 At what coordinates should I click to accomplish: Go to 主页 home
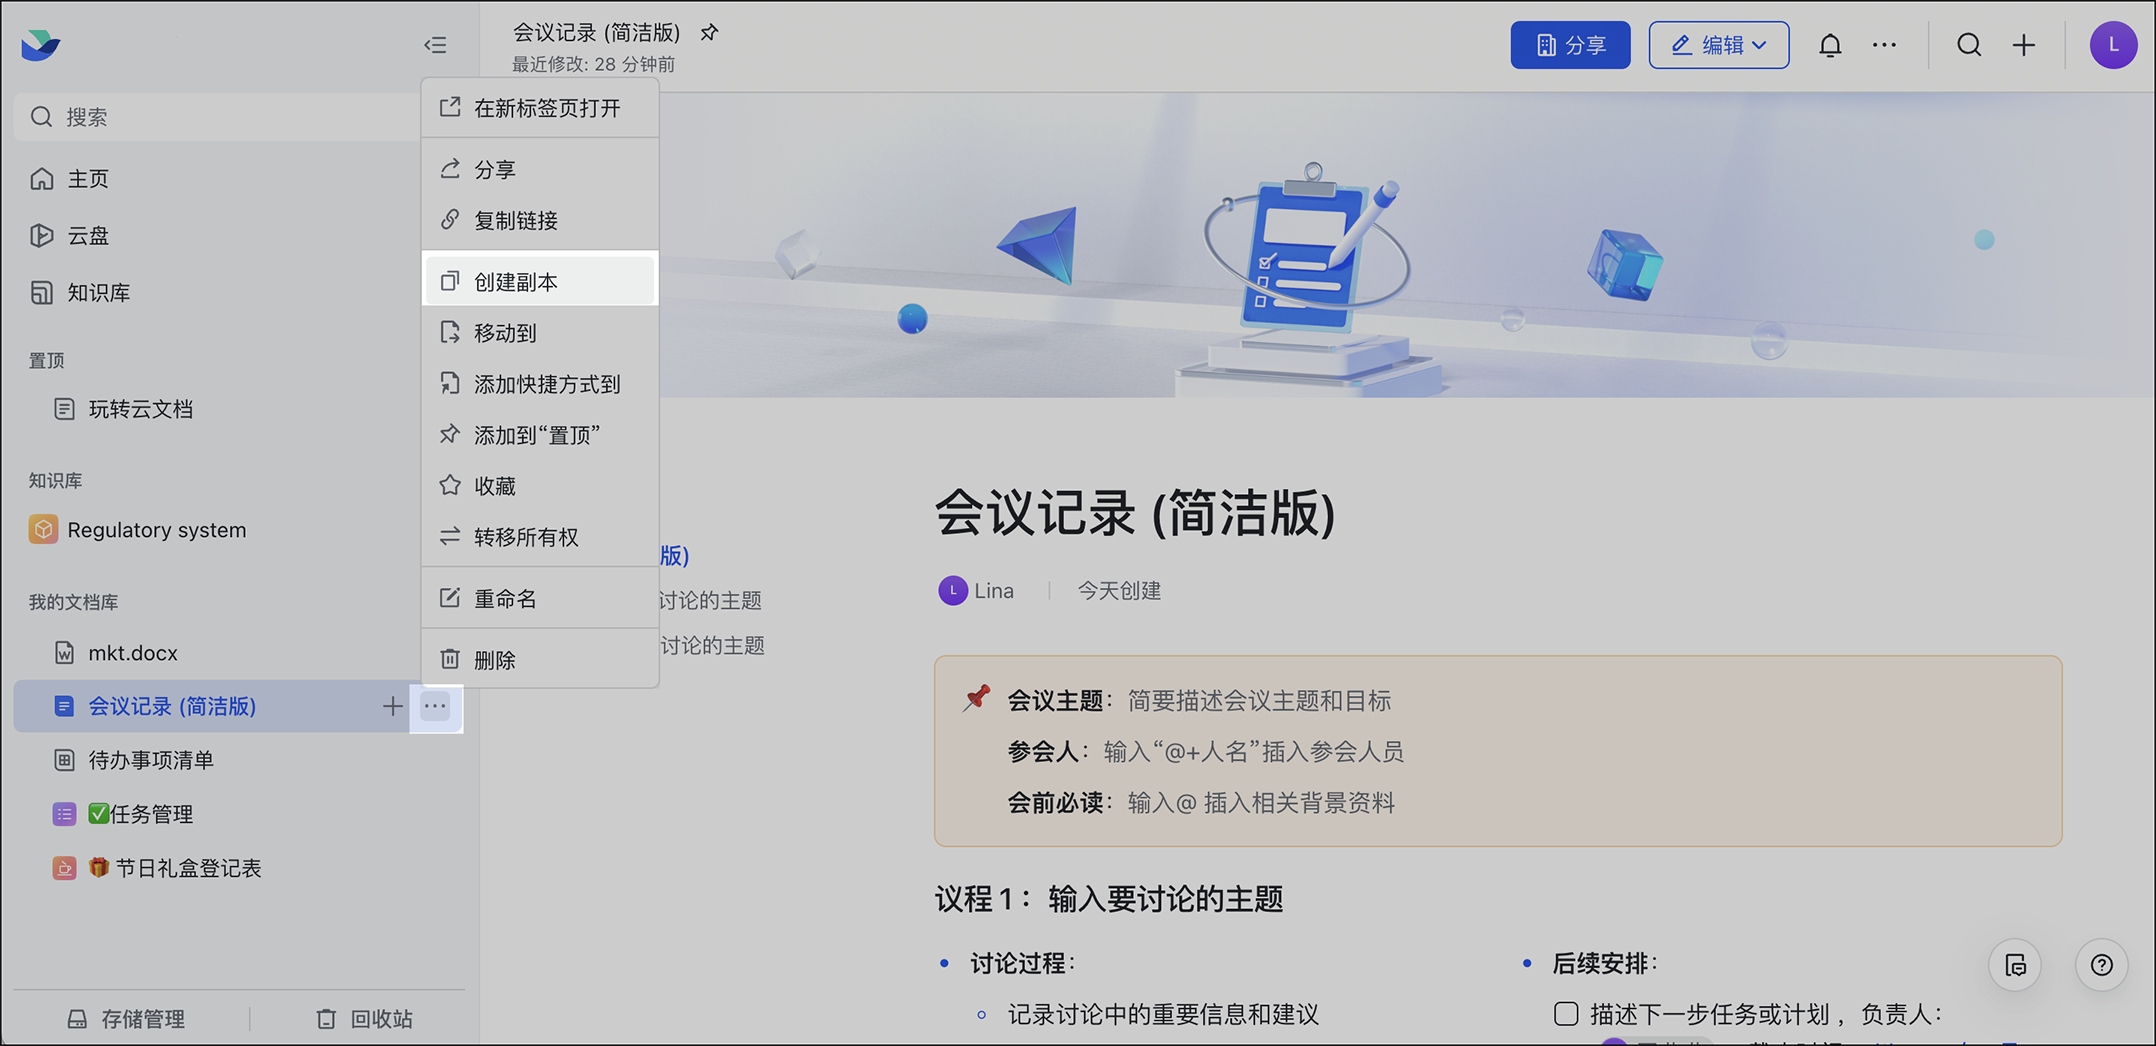pos(88,179)
